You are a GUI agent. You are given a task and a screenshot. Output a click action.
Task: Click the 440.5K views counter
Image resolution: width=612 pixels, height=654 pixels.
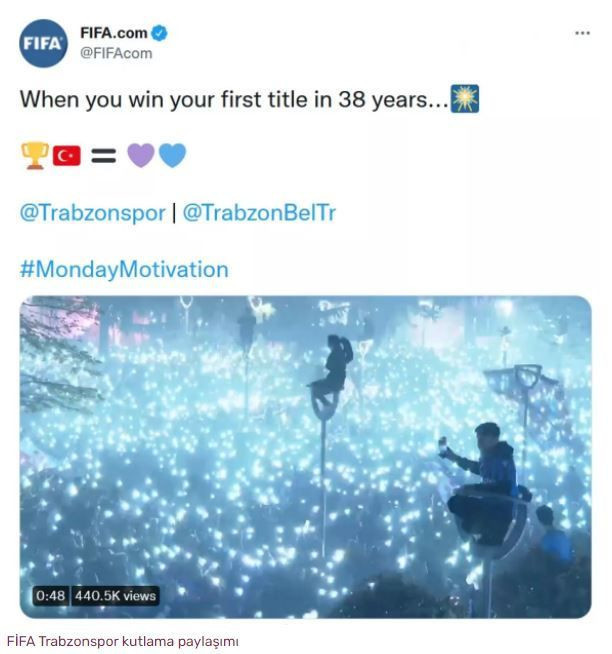coord(116,596)
